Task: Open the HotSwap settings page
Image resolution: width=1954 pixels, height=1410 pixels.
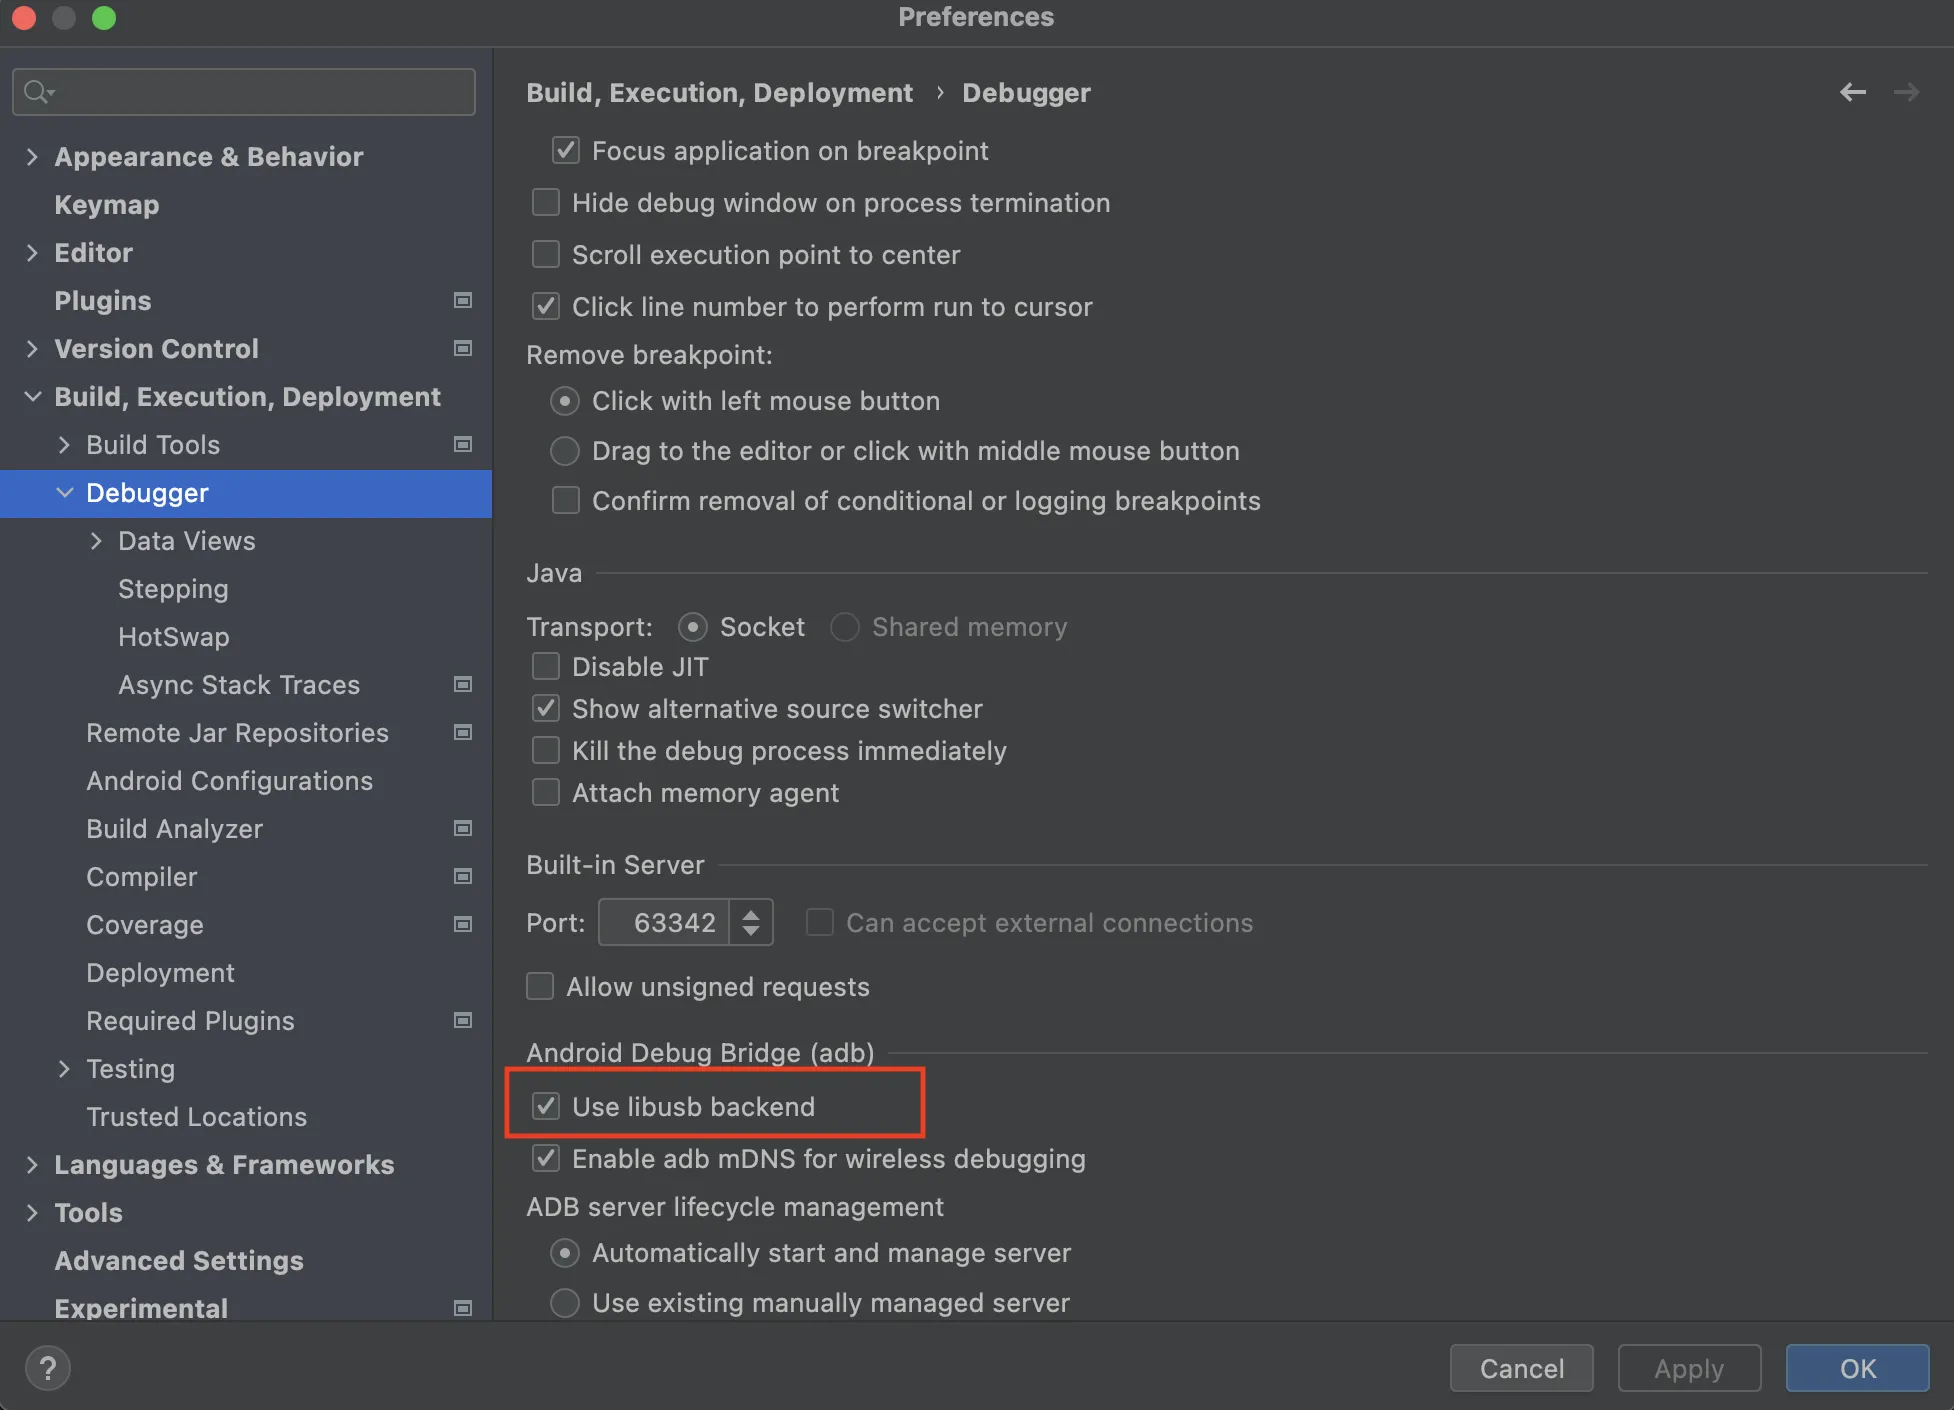Action: point(173,637)
